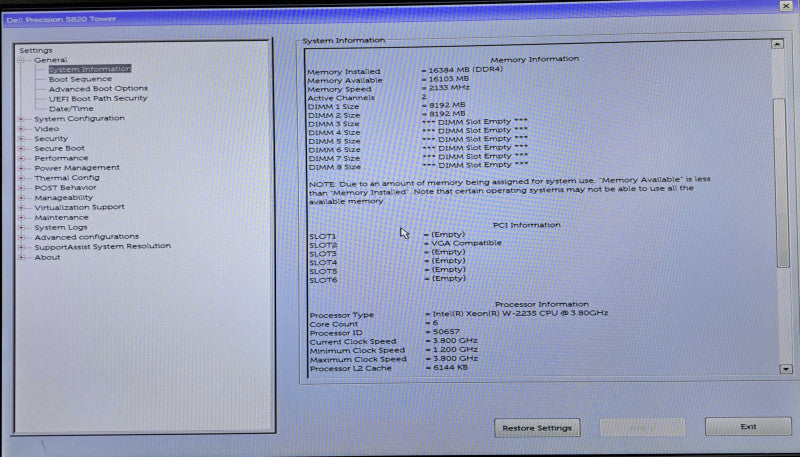Open Advanced Boot Options
The width and height of the screenshot is (800, 457).
point(98,89)
